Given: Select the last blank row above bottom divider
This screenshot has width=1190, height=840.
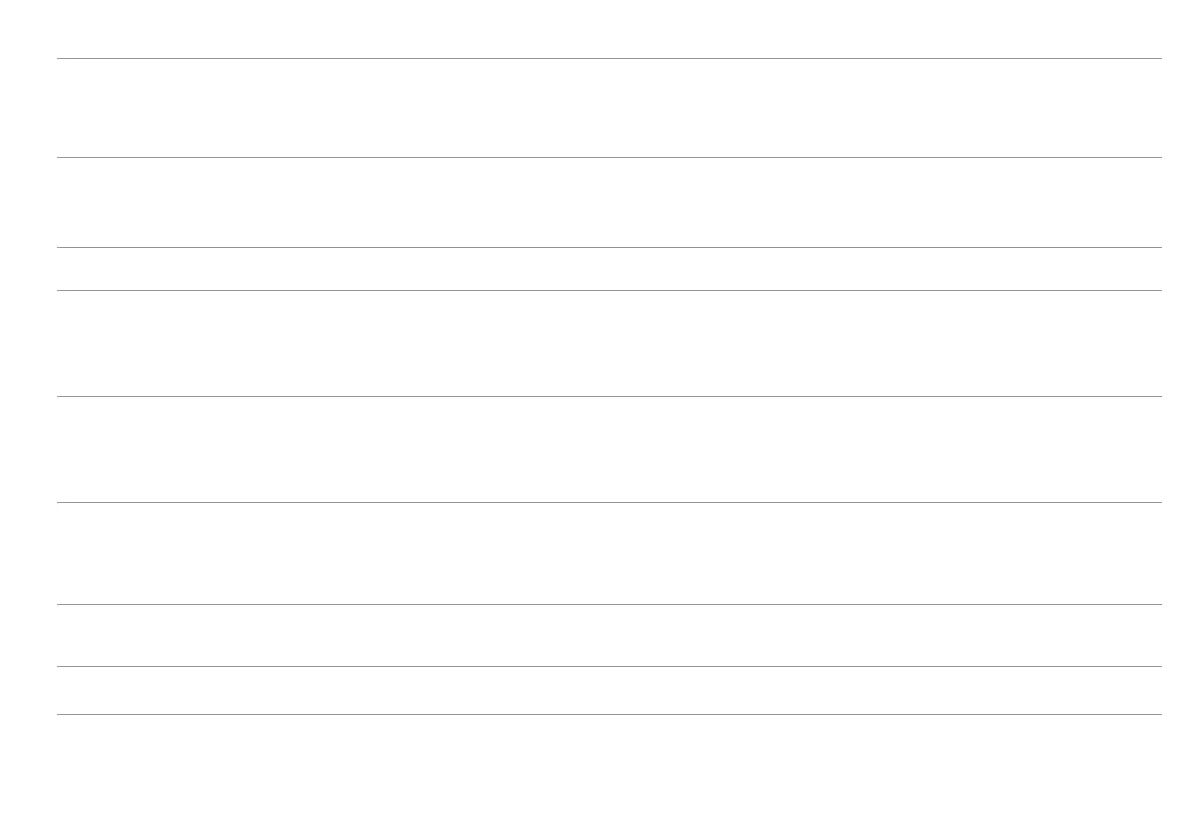Looking at the screenshot, I should coord(609,690).
